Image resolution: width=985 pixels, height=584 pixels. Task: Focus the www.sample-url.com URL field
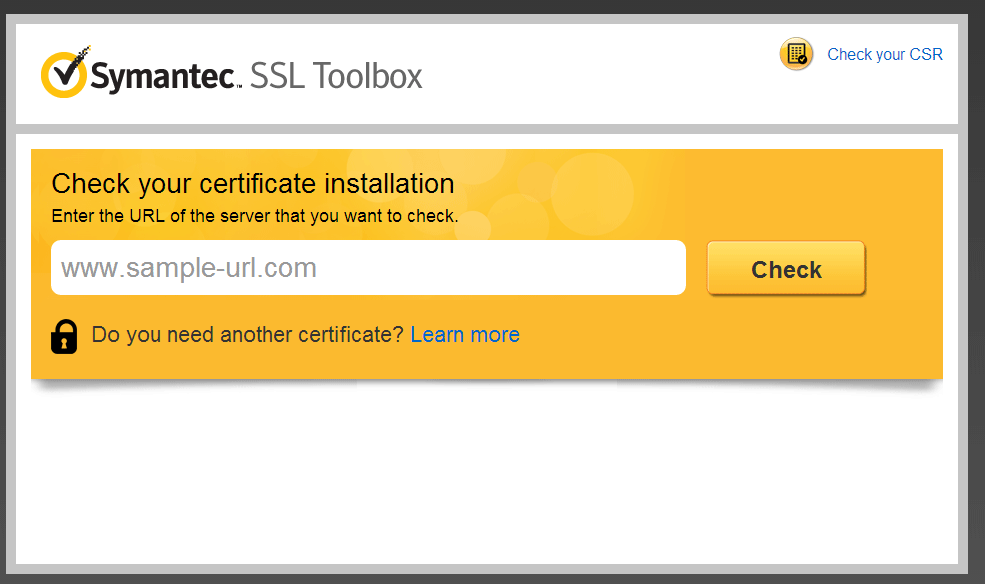point(368,268)
